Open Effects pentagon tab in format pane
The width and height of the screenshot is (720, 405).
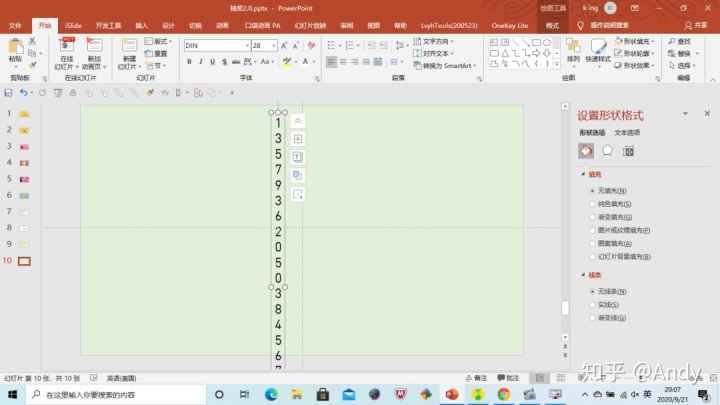click(x=607, y=151)
